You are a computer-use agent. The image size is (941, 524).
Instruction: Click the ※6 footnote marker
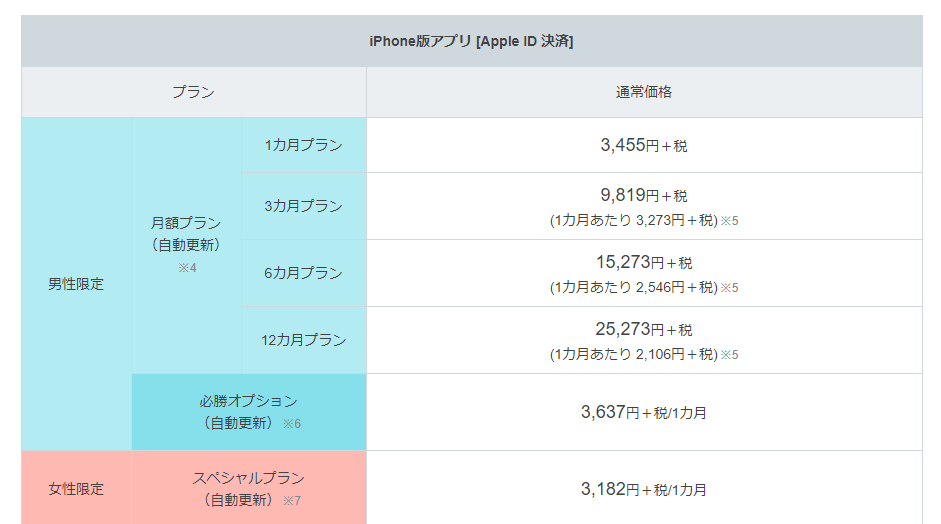[x=292, y=424]
